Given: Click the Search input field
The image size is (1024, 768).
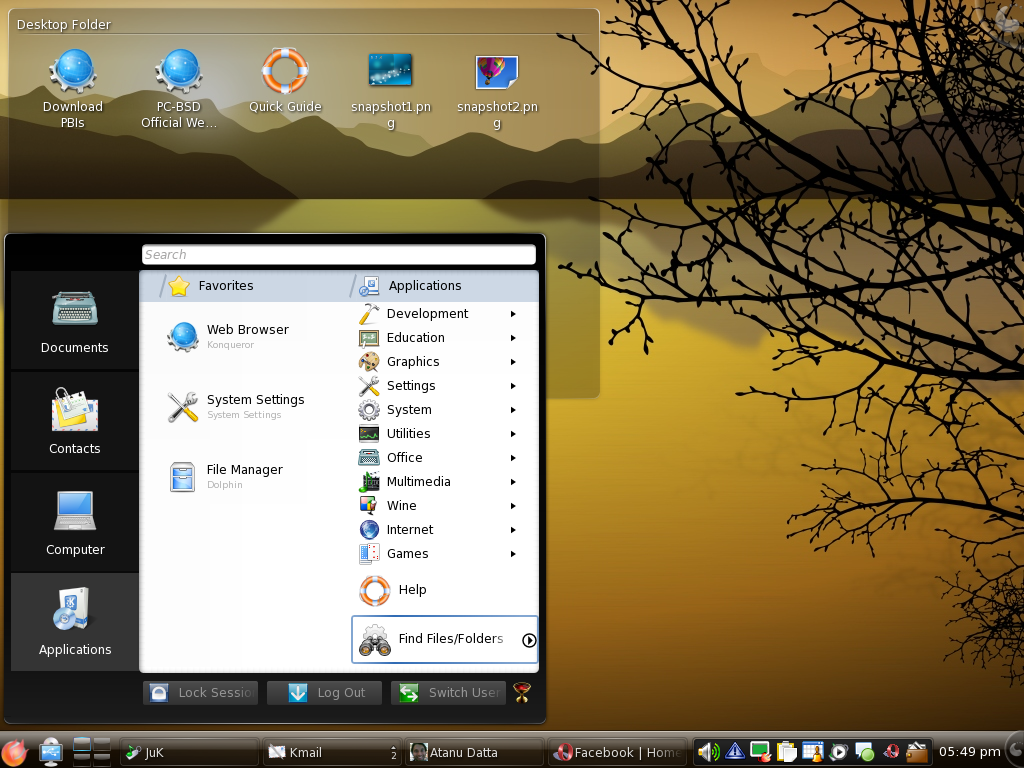Looking at the screenshot, I should 339,255.
